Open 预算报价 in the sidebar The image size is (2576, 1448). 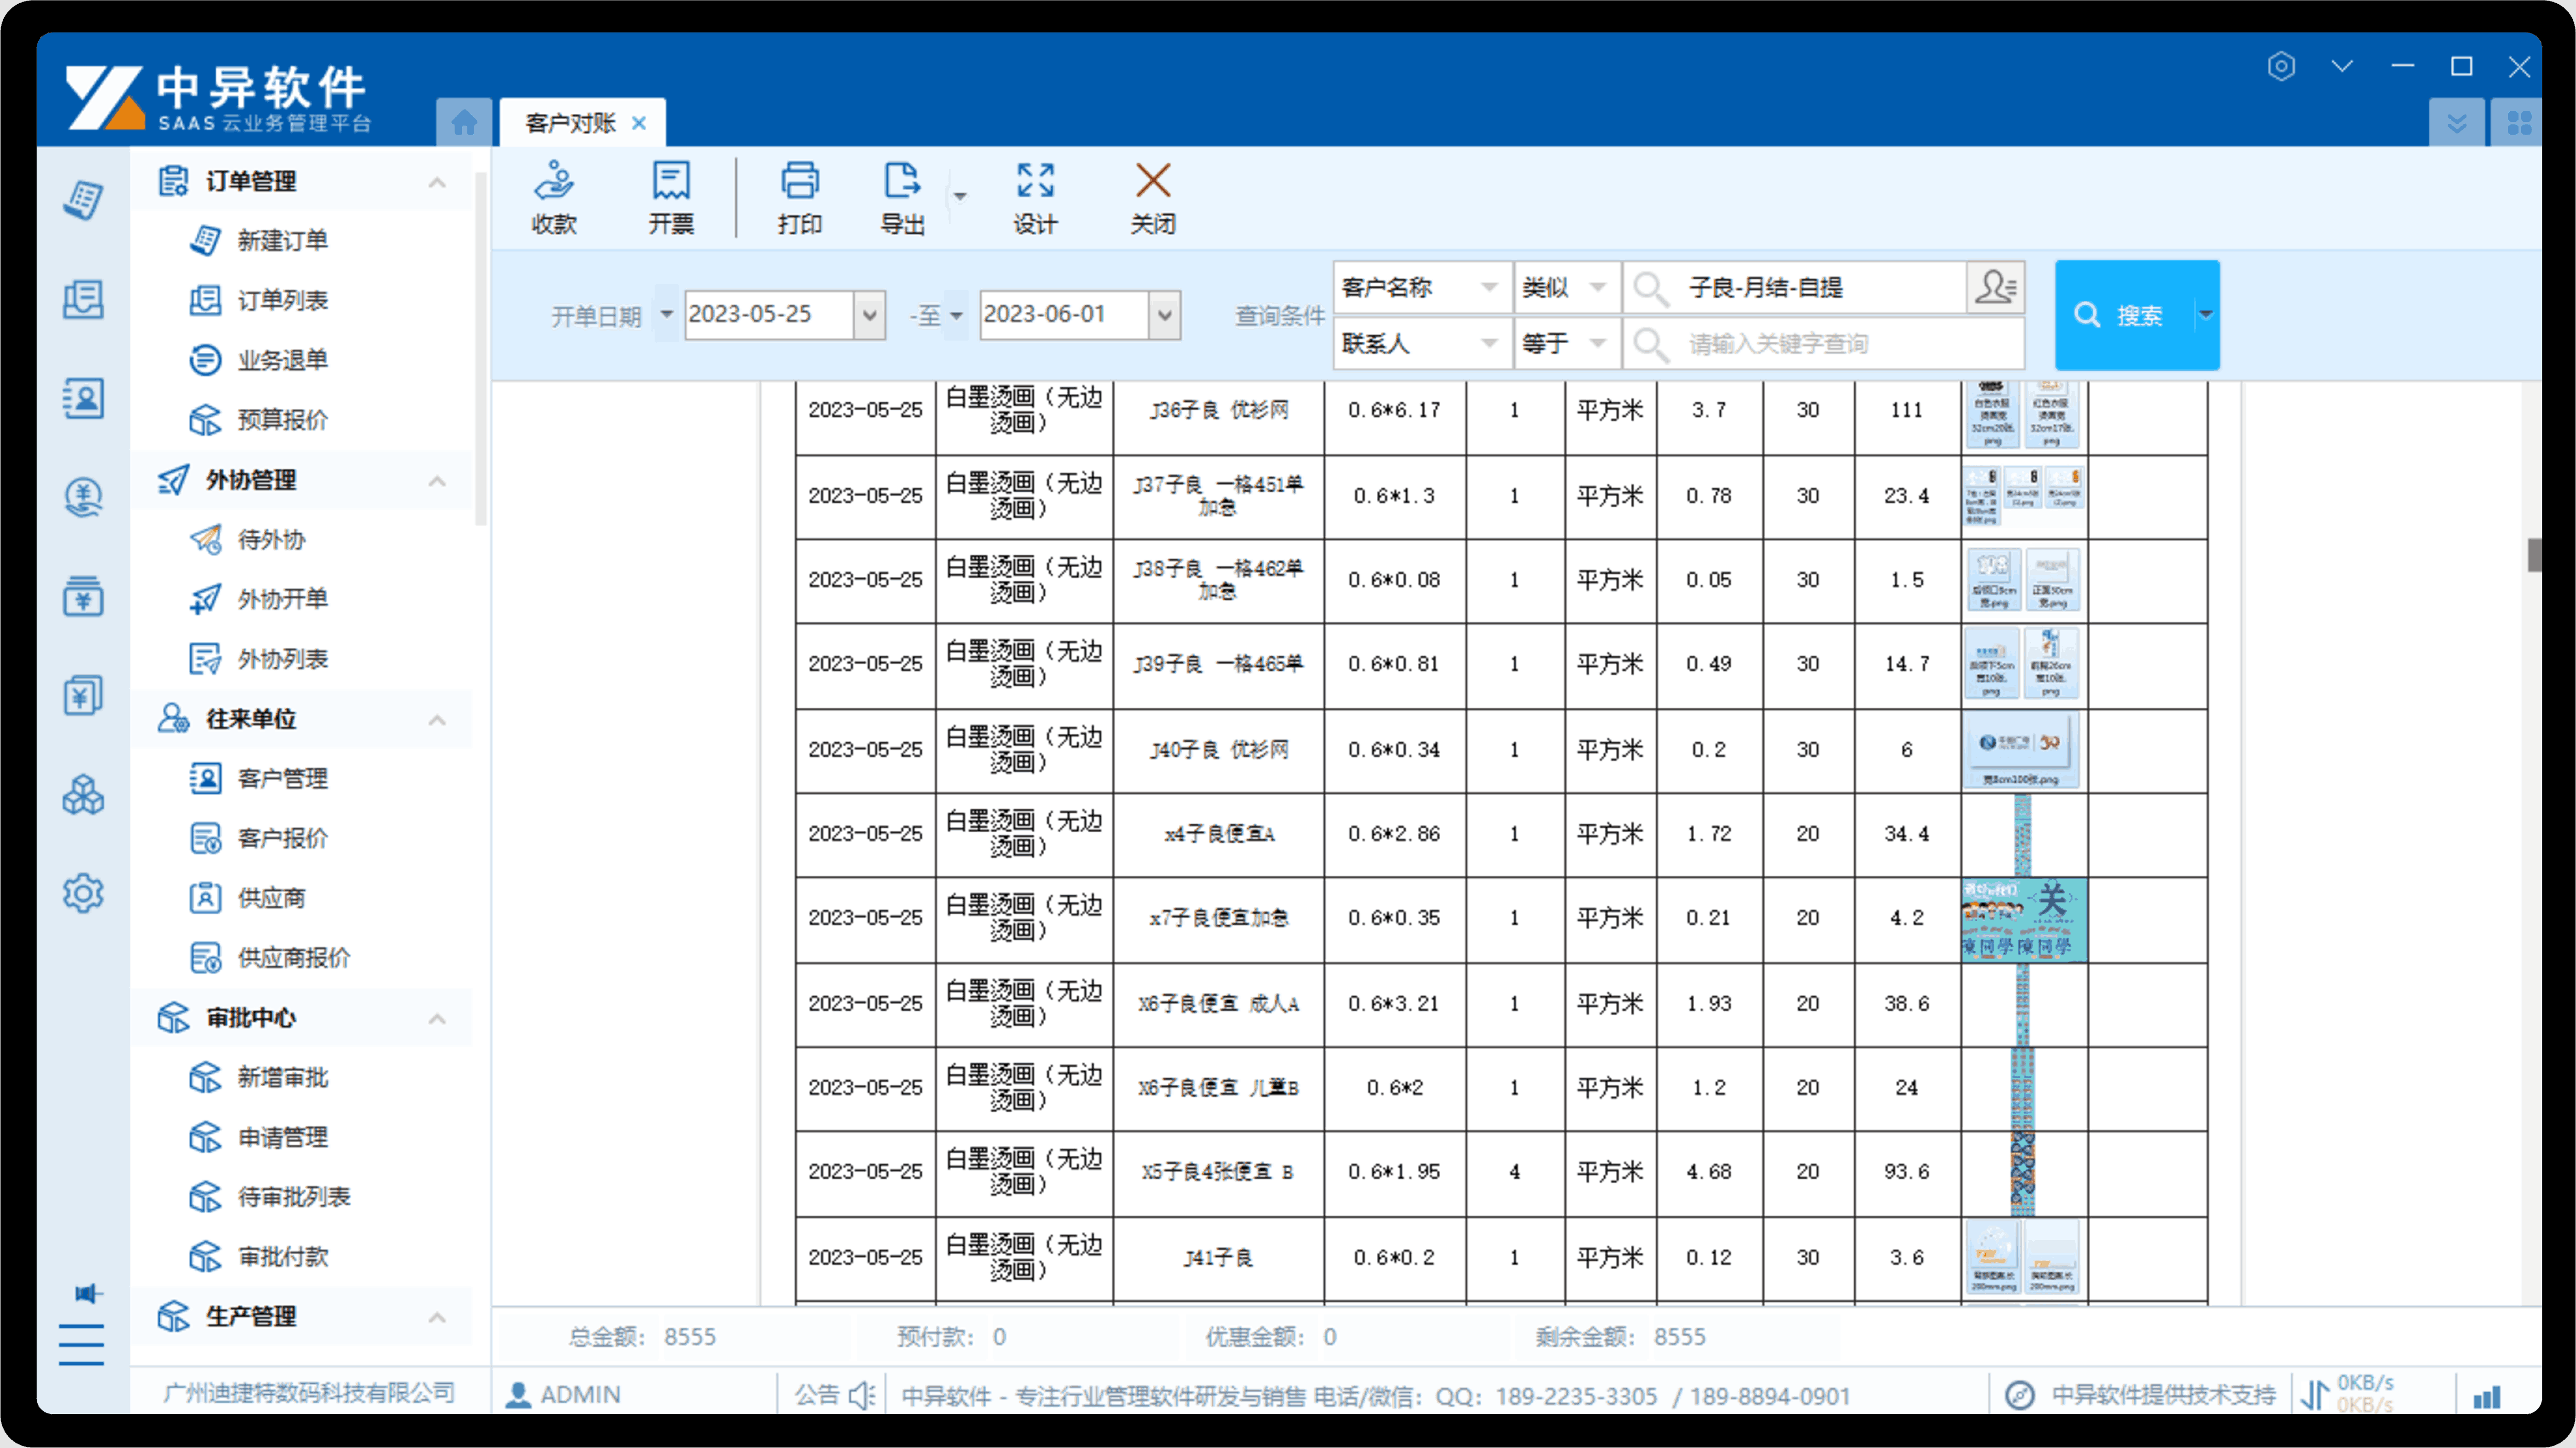[282, 420]
